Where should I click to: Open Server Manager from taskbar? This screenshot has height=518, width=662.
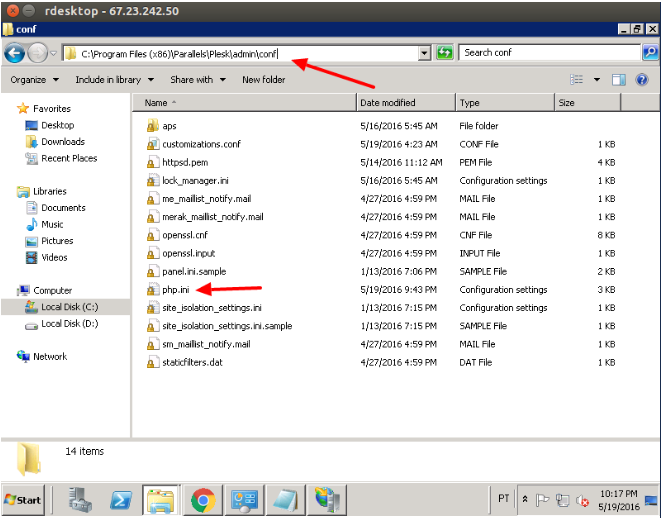[x=80, y=500]
